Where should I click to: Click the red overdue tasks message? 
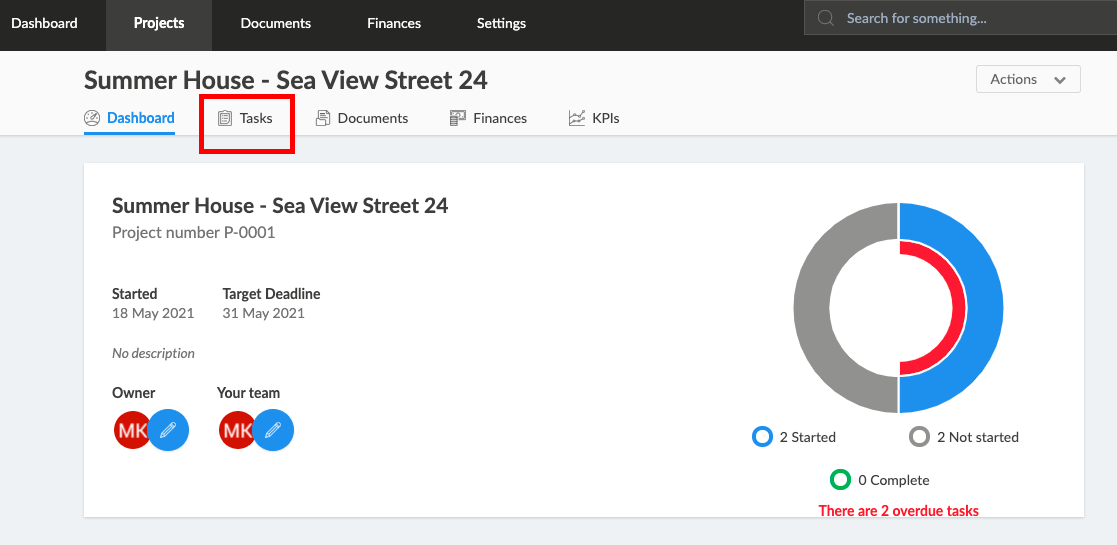(898, 511)
